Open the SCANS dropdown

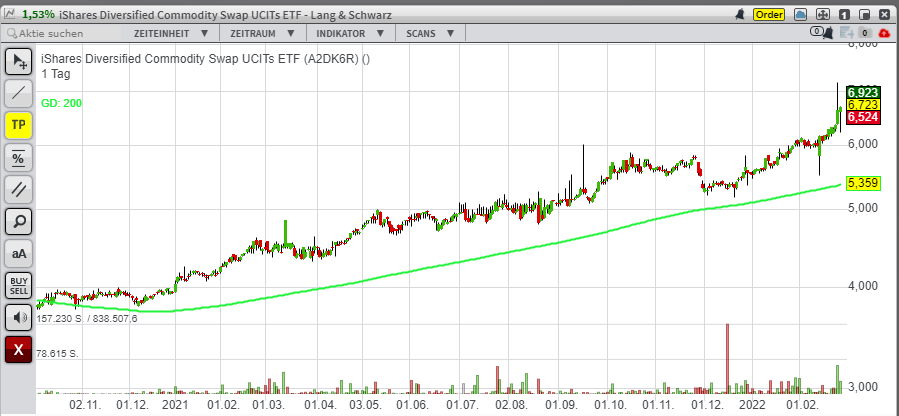[429, 33]
